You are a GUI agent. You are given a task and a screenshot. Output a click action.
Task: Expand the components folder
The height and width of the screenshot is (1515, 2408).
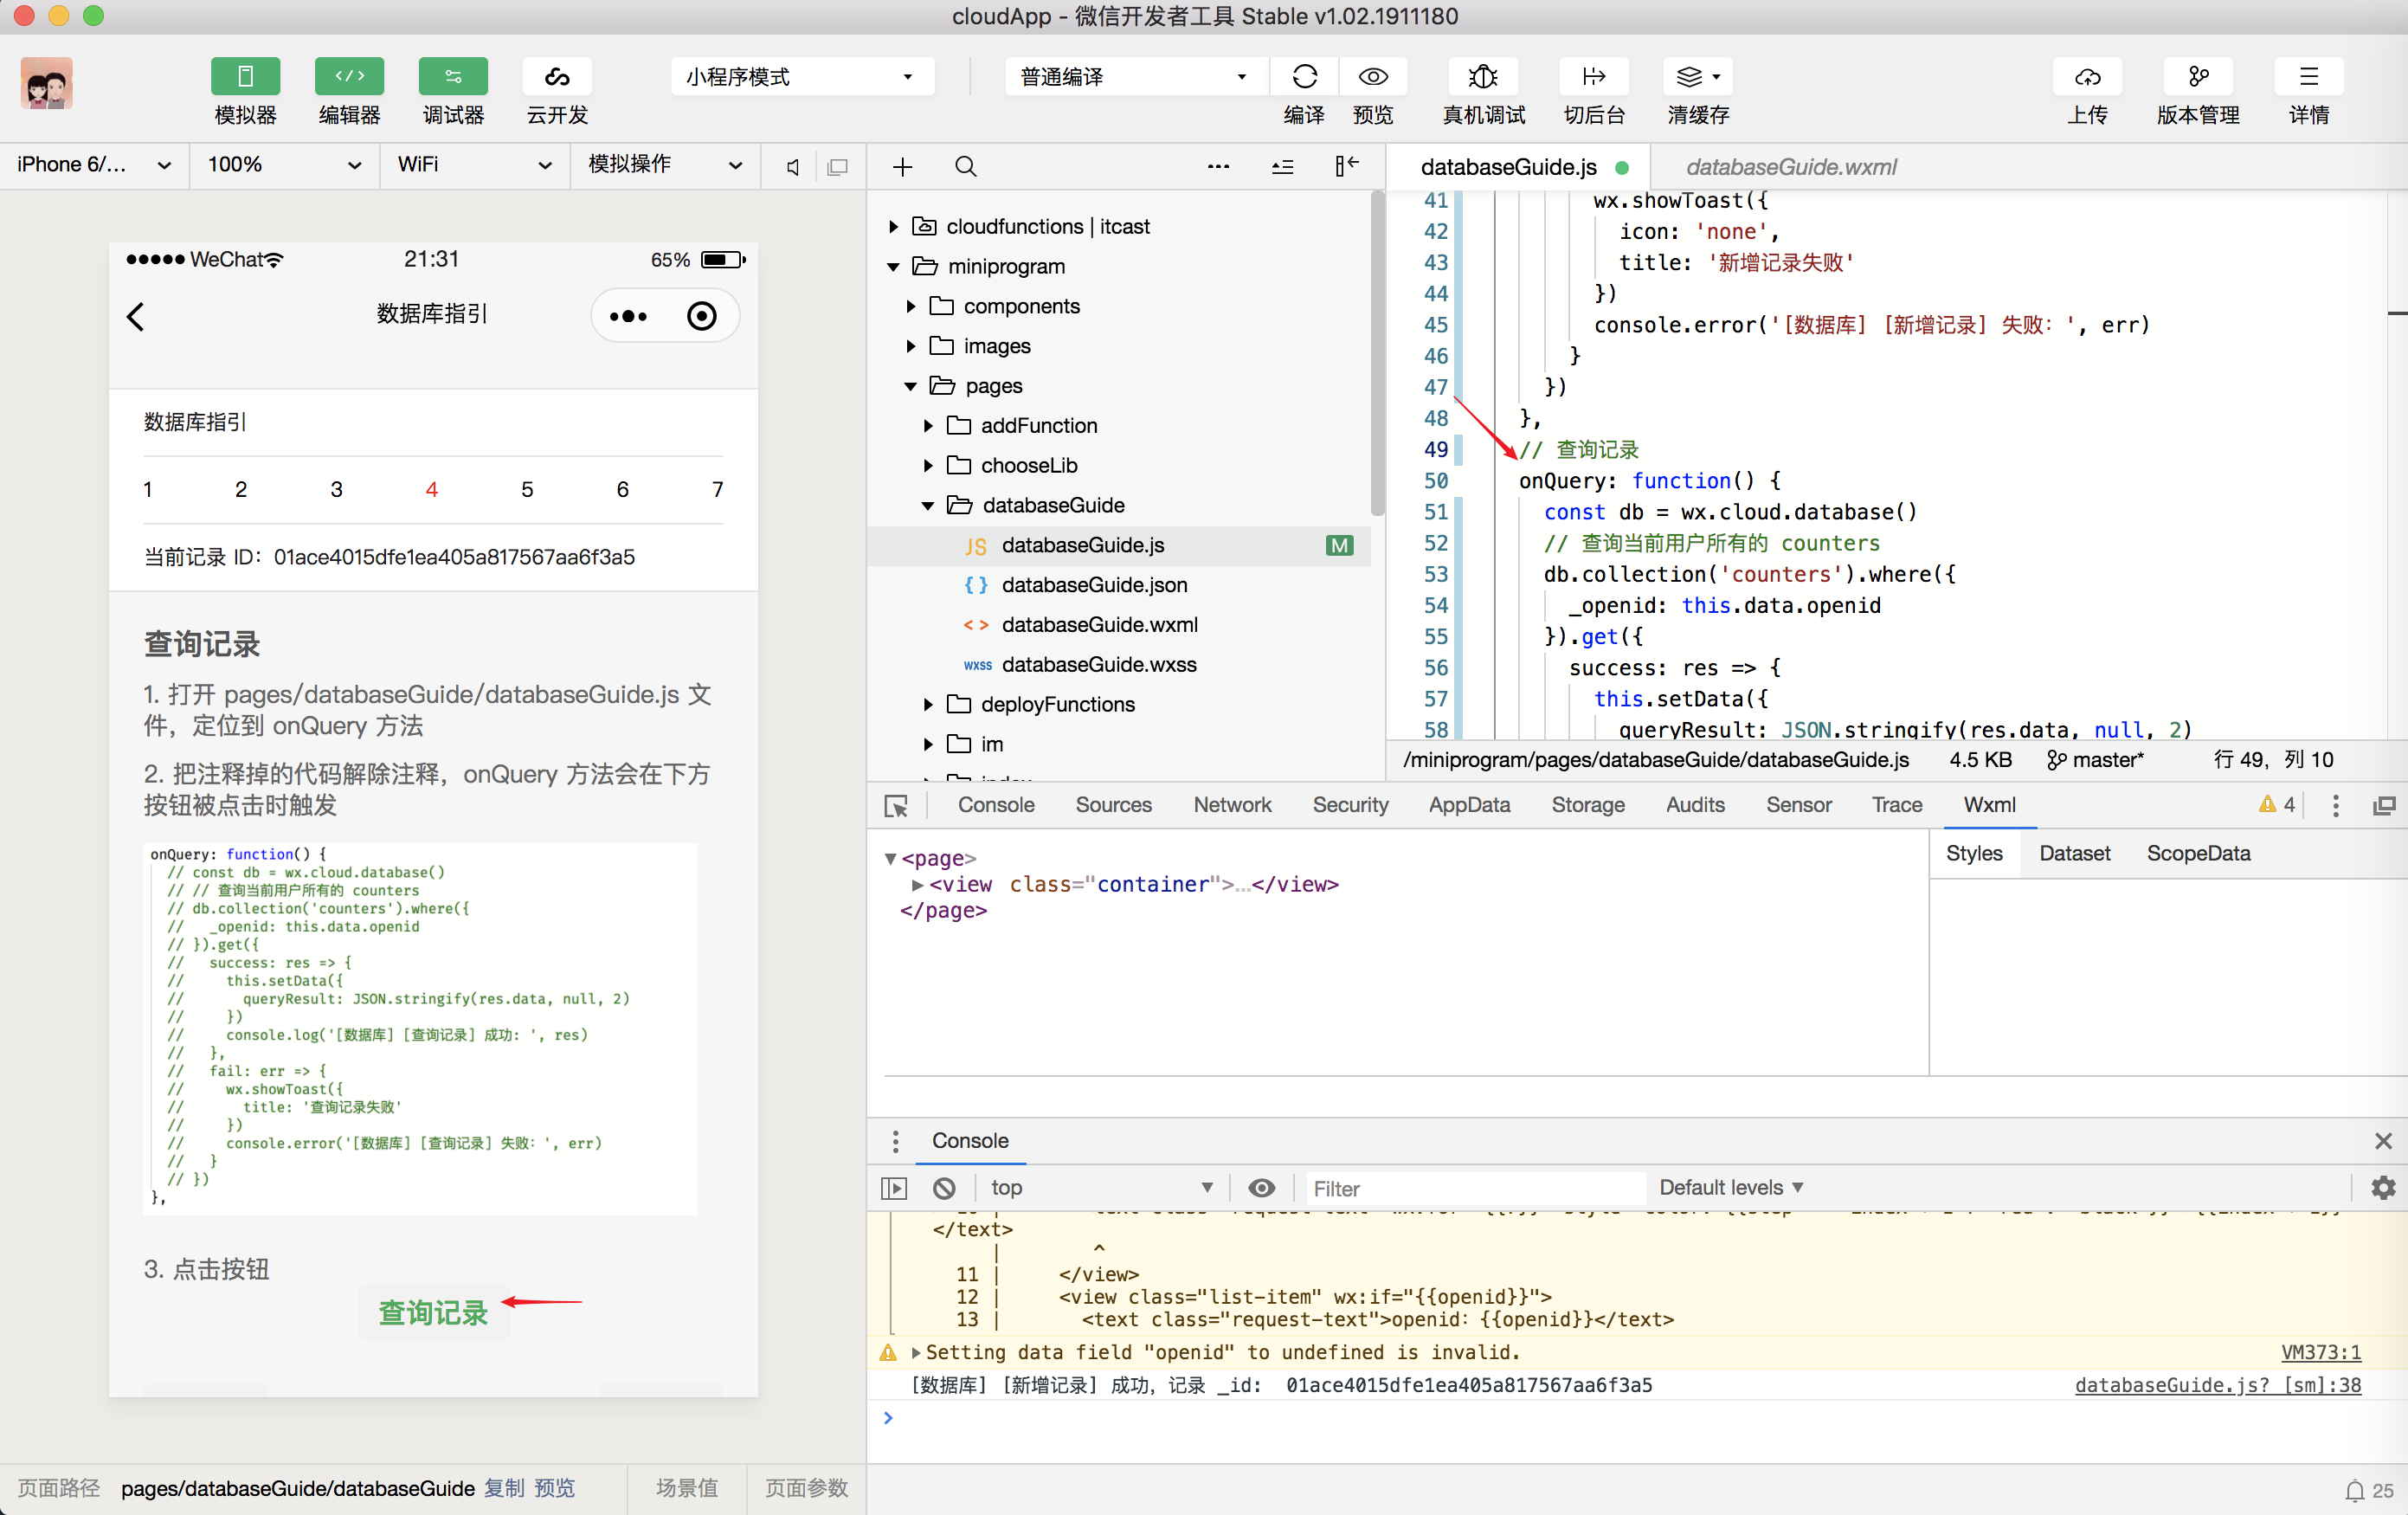pos(911,307)
